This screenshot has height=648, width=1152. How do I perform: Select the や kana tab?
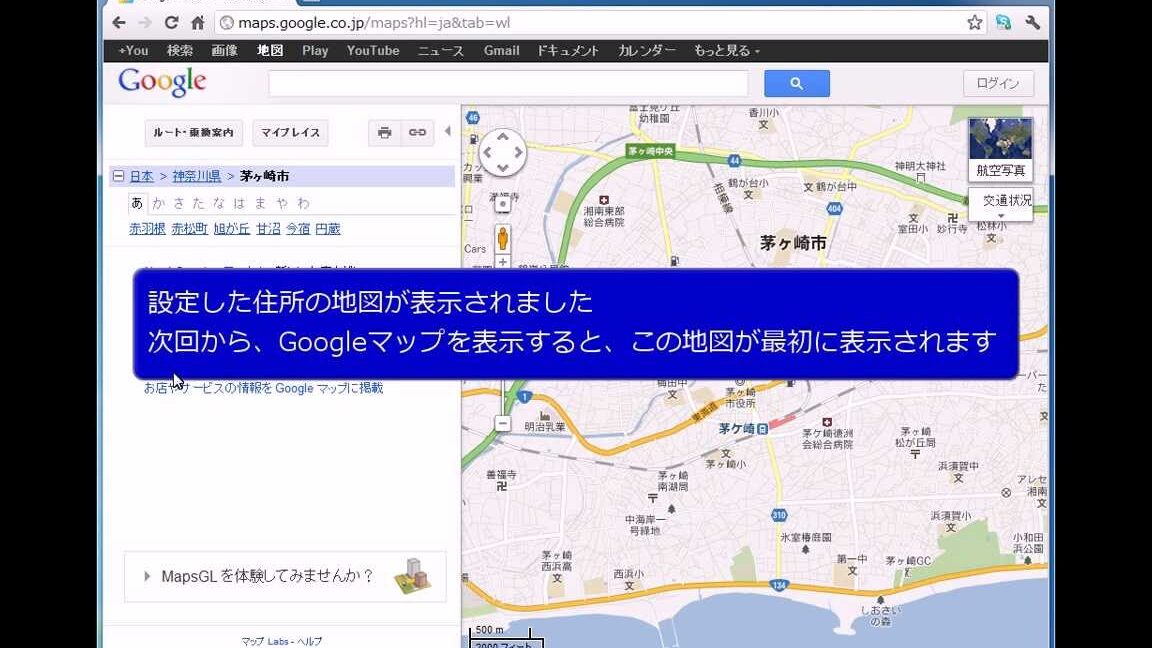[282, 203]
